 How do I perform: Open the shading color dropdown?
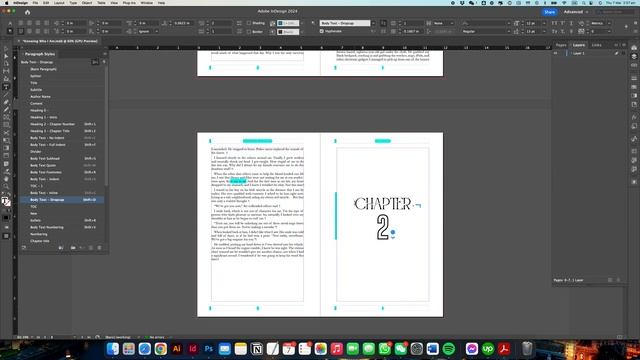[302, 23]
